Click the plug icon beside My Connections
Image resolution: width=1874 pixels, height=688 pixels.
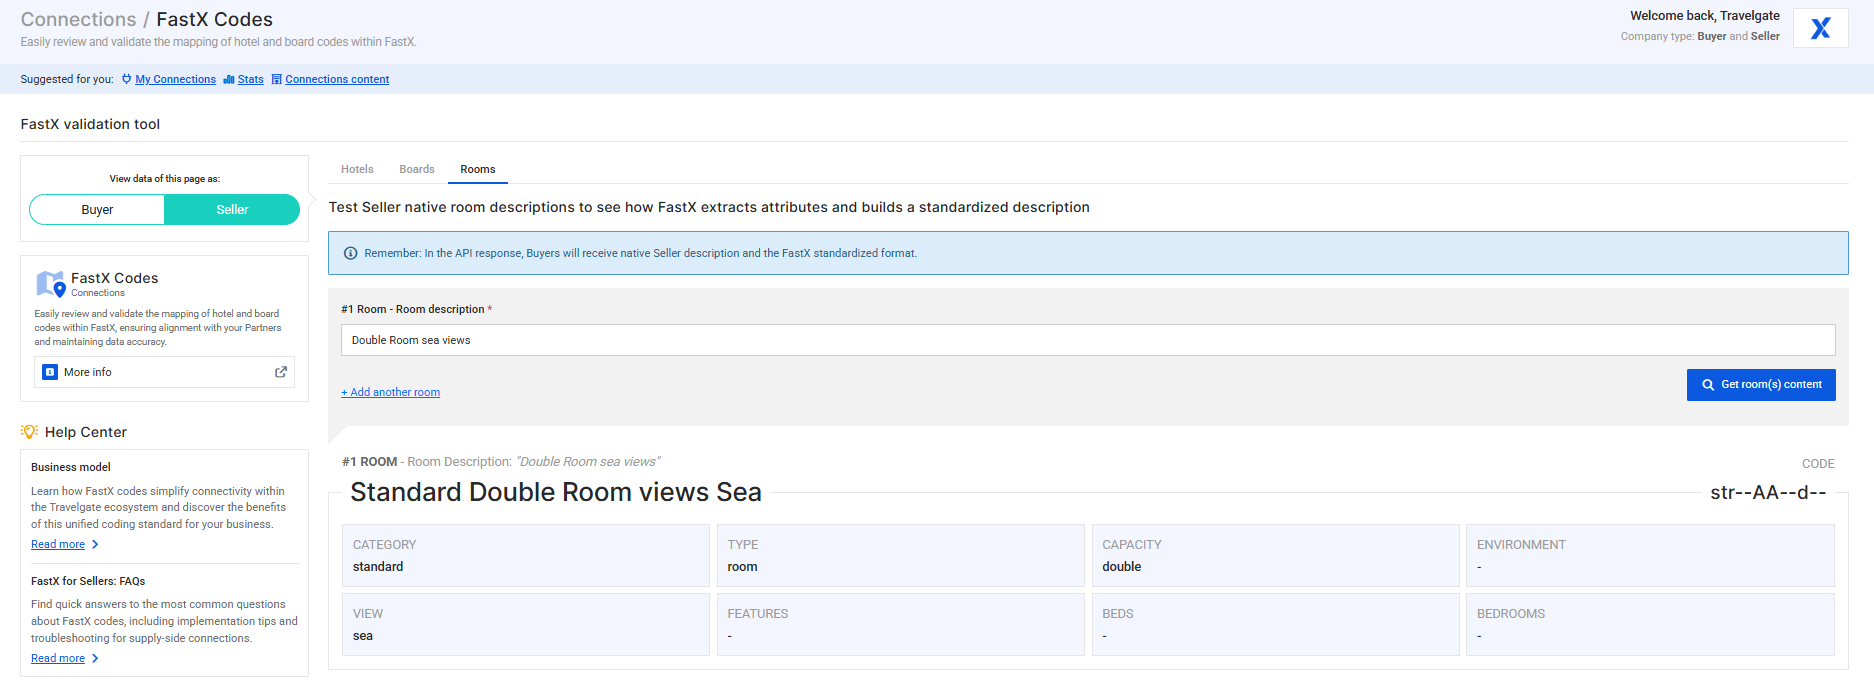(127, 79)
